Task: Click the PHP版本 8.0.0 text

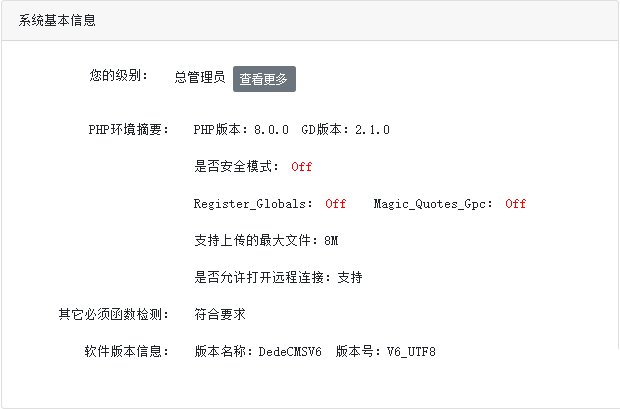Action: click(241, 130)
